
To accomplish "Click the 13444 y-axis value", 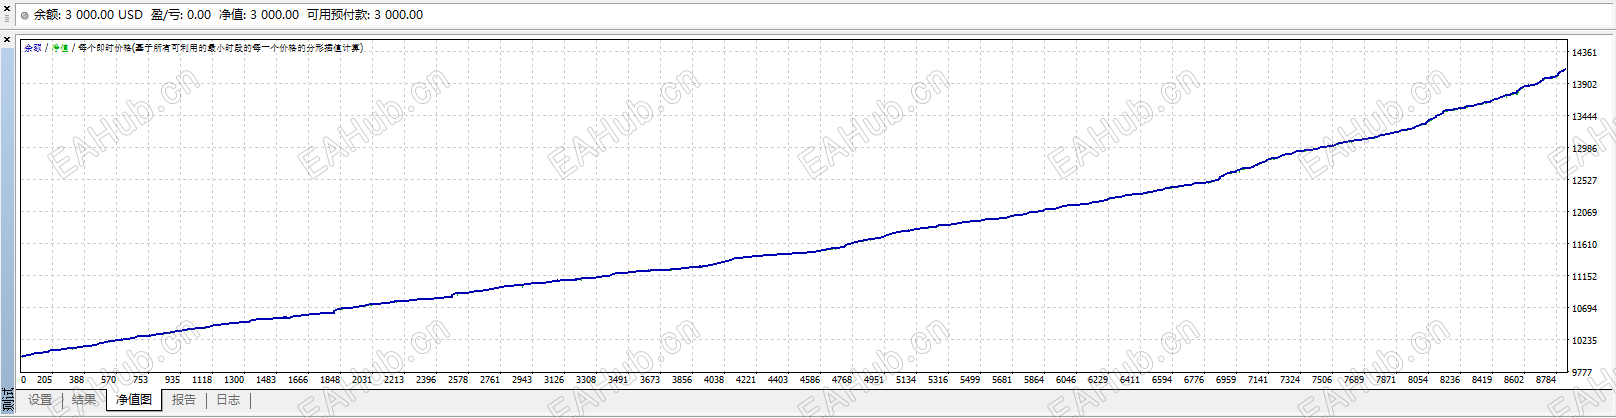I will [1584, 117].
